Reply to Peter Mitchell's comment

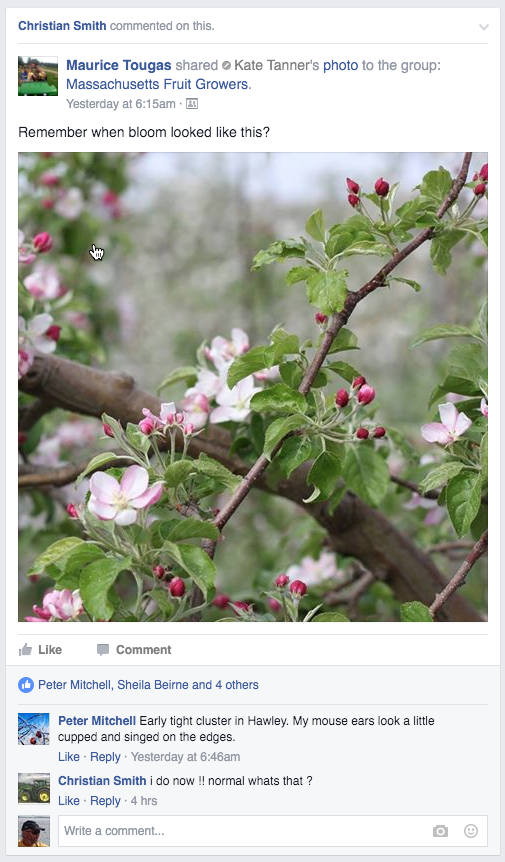105,757
